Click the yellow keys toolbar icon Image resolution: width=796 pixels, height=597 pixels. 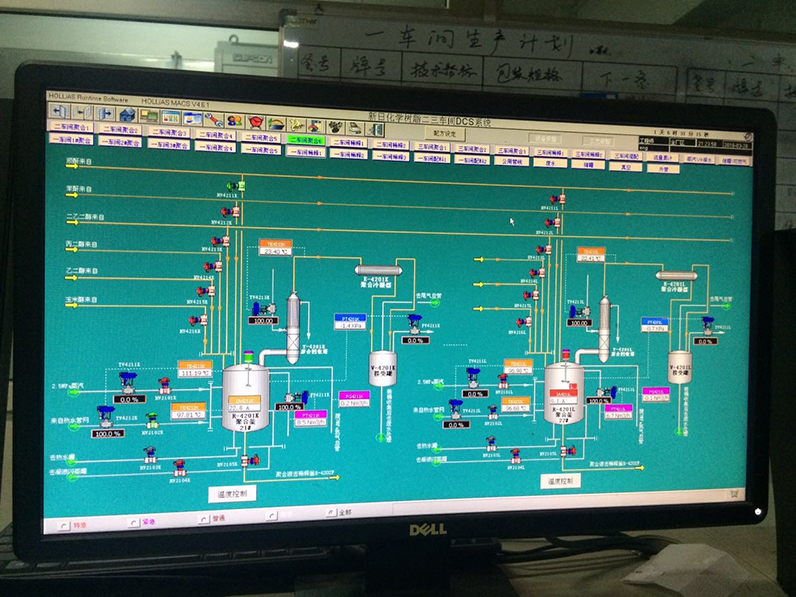click(x=296, y=124)
